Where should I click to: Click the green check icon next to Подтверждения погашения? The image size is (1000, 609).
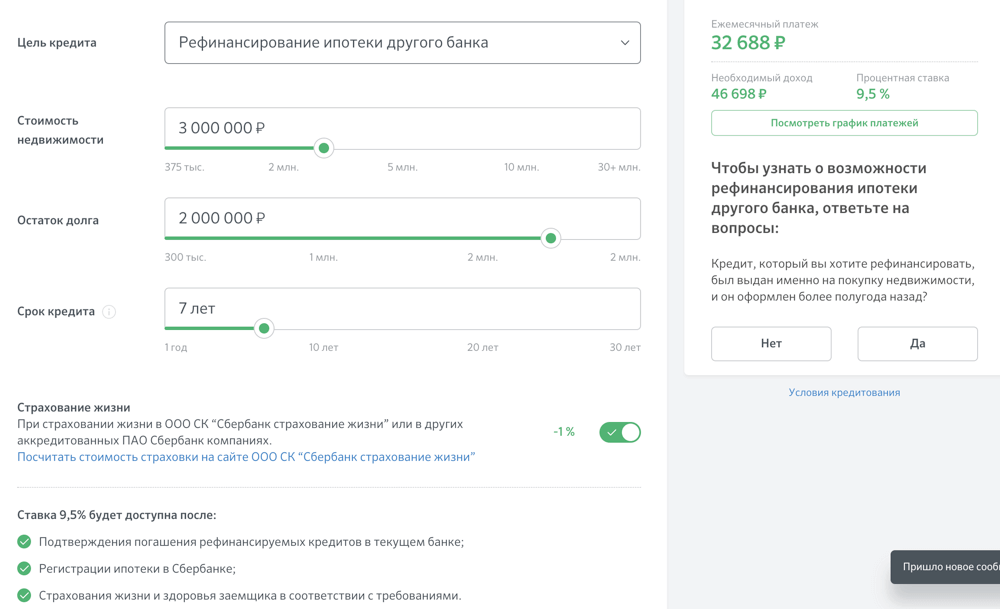[24, 542]
